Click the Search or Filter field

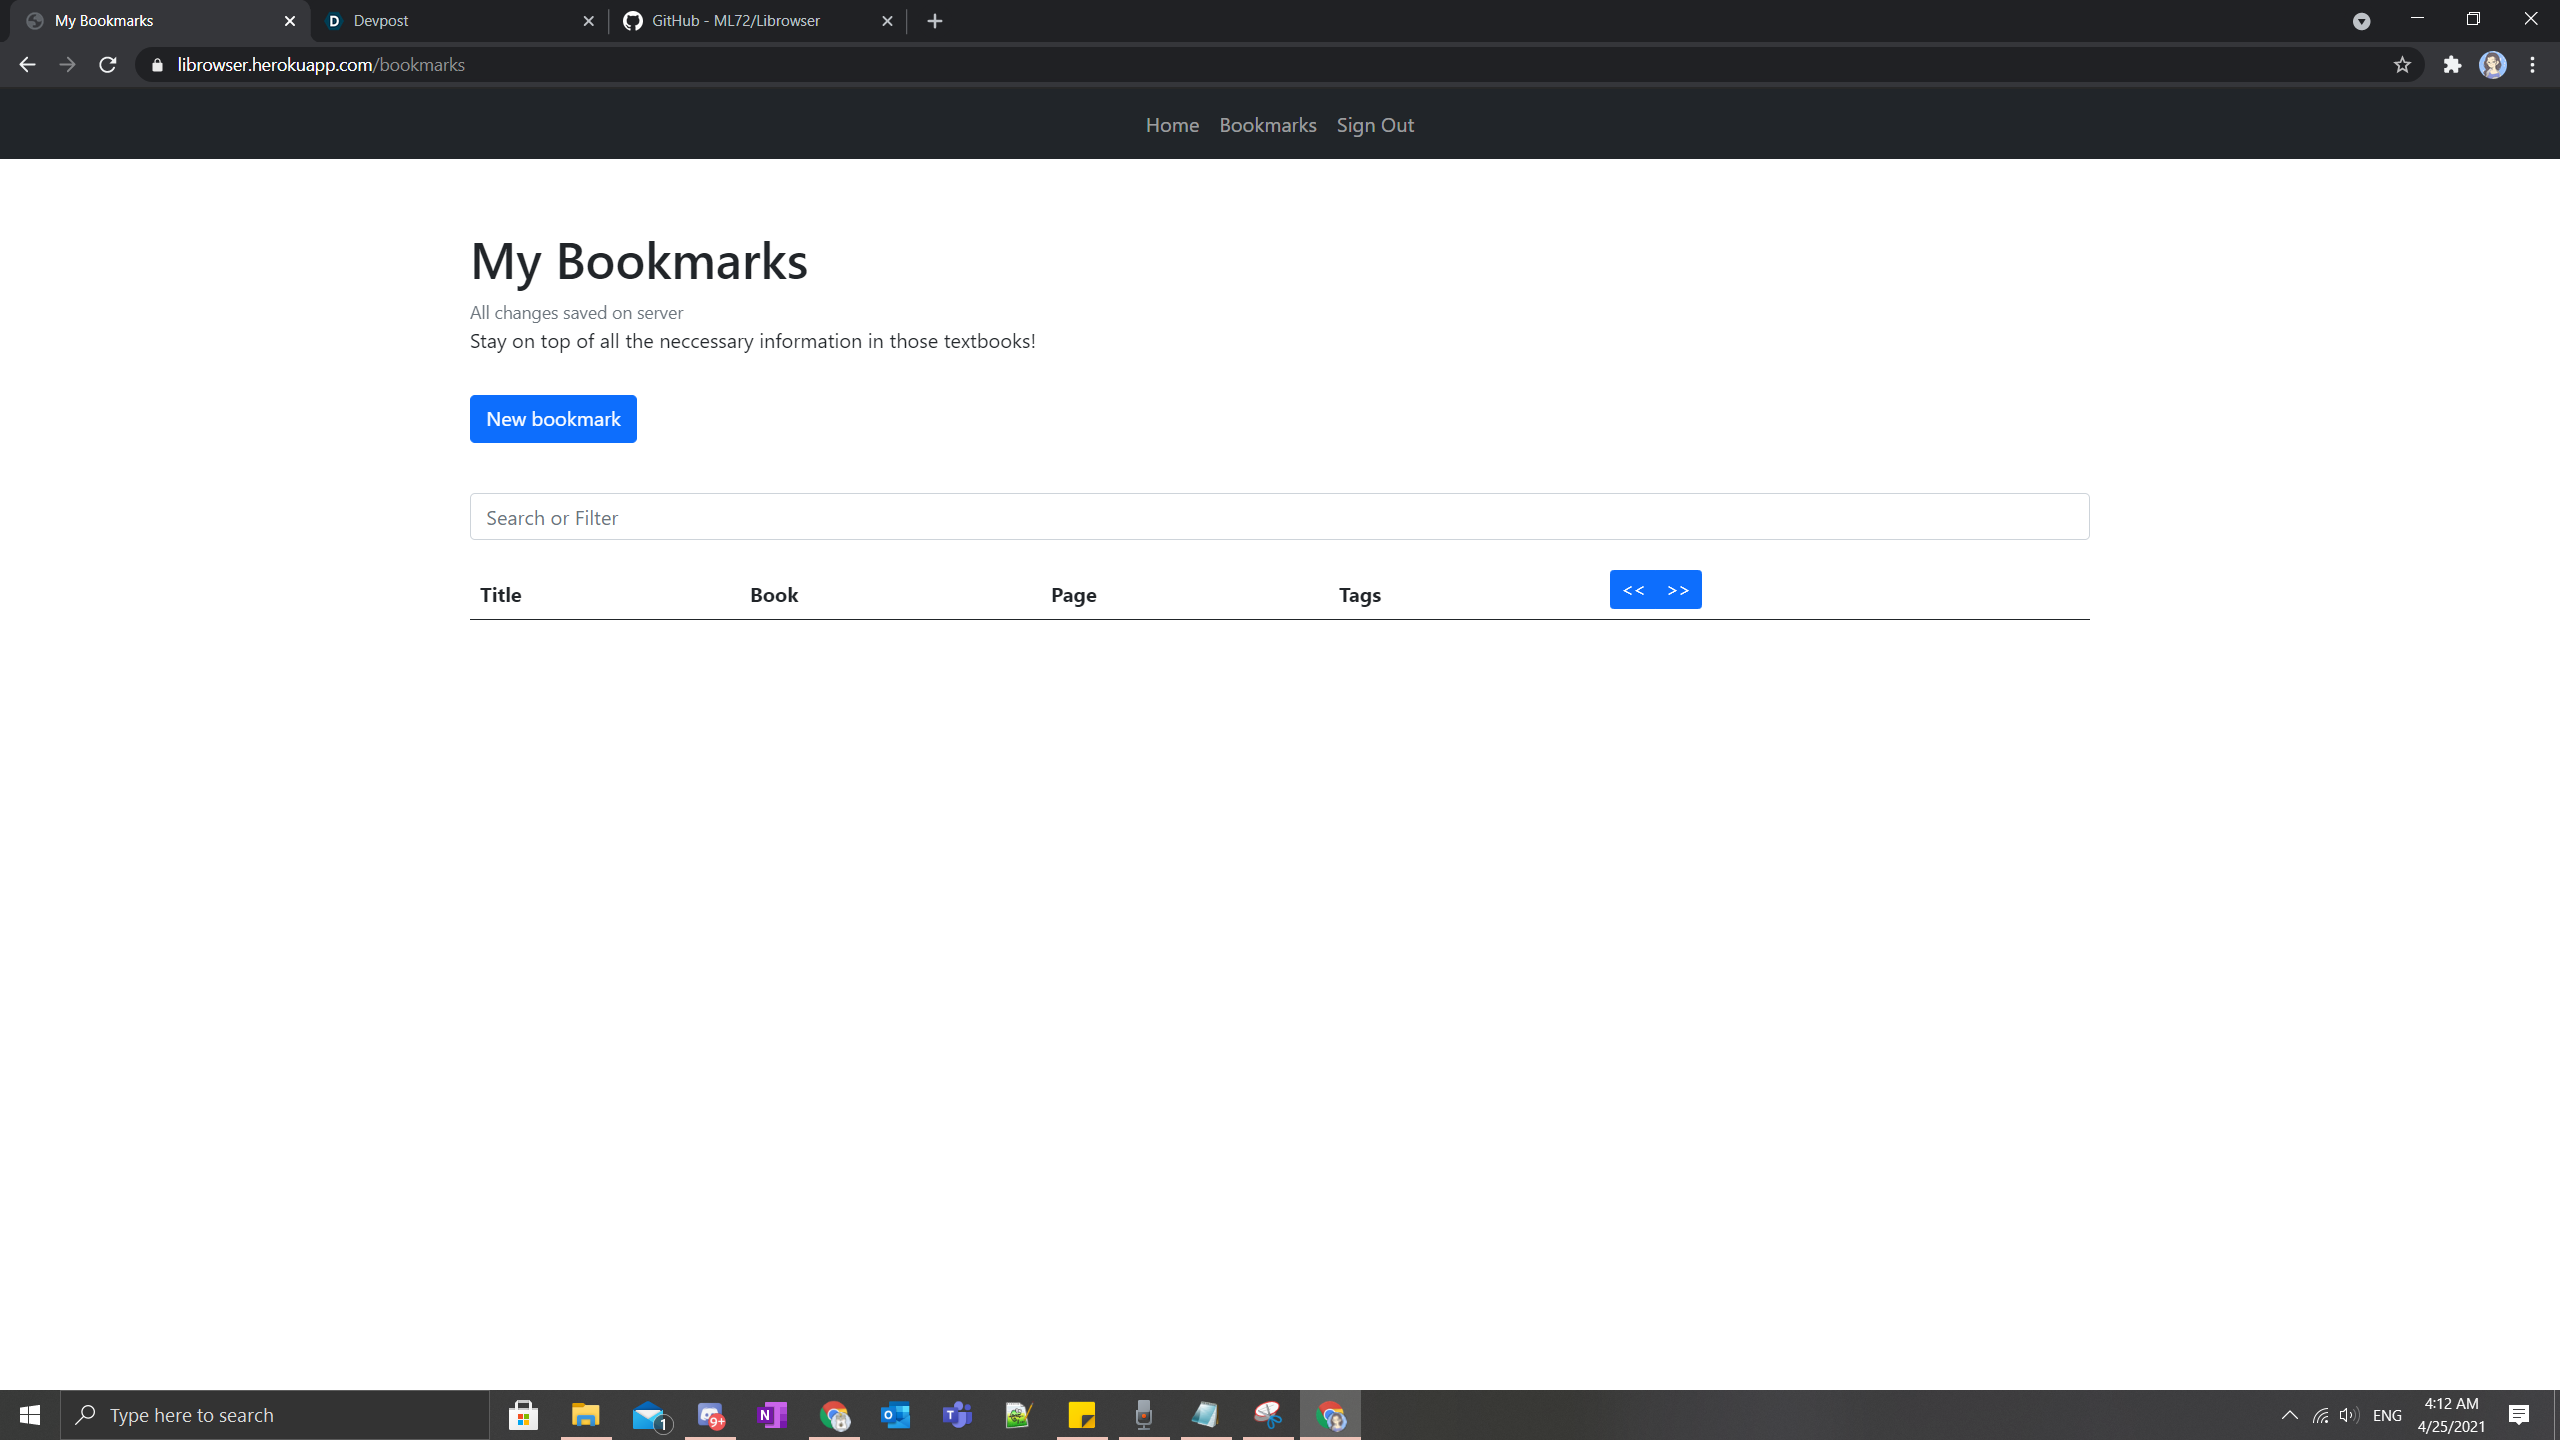pyautogui.click(x=1279, y=517)
